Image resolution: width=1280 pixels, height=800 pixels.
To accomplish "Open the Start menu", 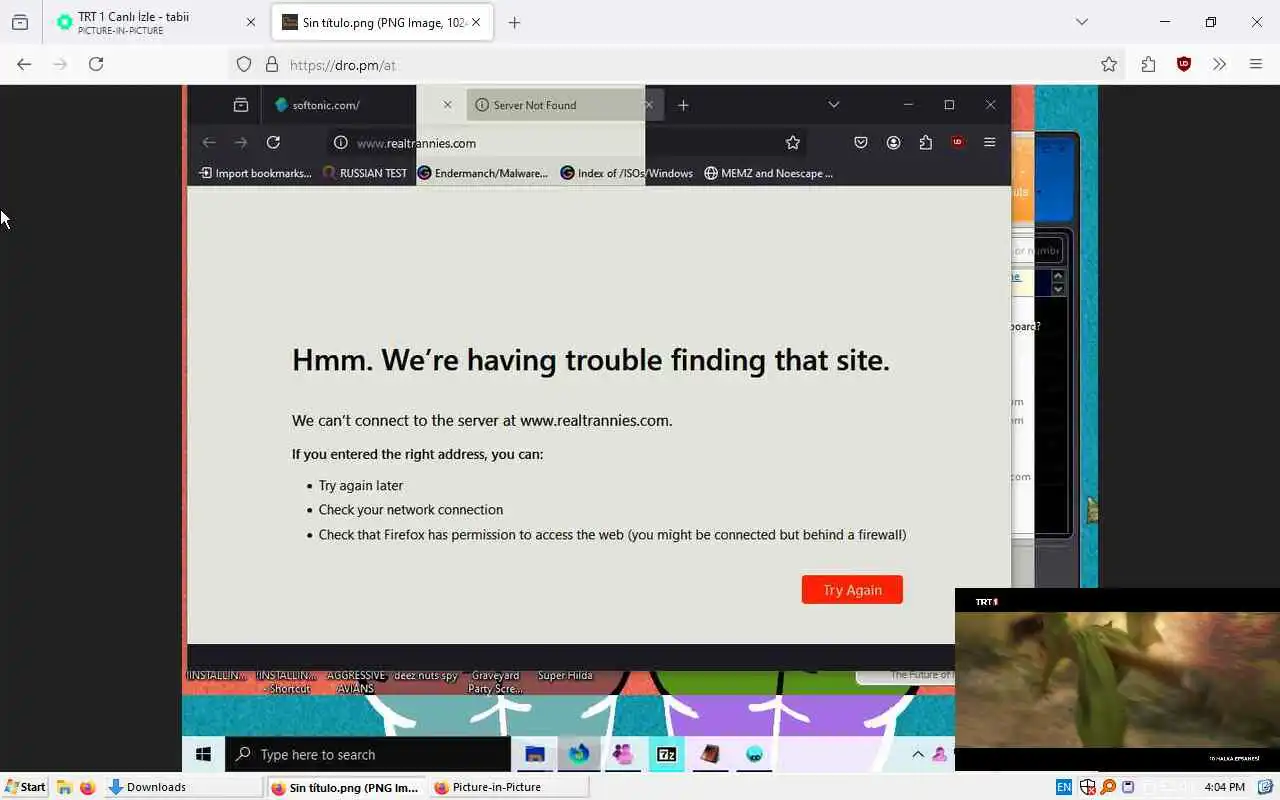I will tap(25, 787).
